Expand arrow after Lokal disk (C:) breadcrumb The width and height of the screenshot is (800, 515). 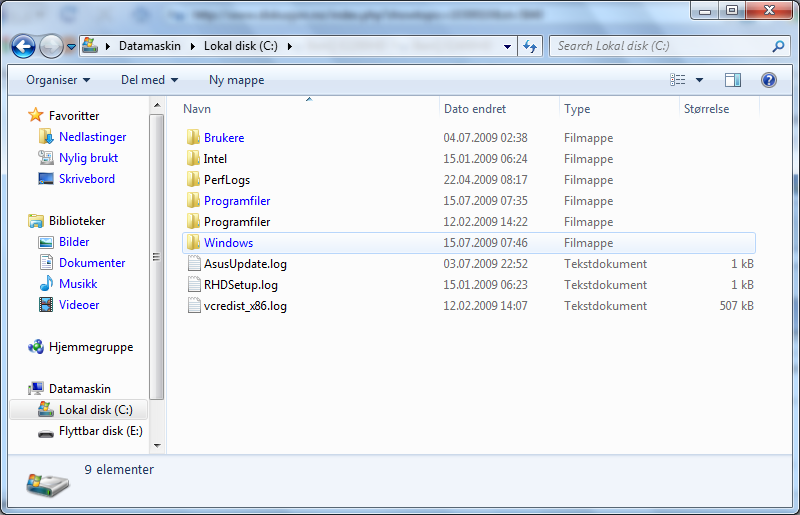tap(290, 46)
